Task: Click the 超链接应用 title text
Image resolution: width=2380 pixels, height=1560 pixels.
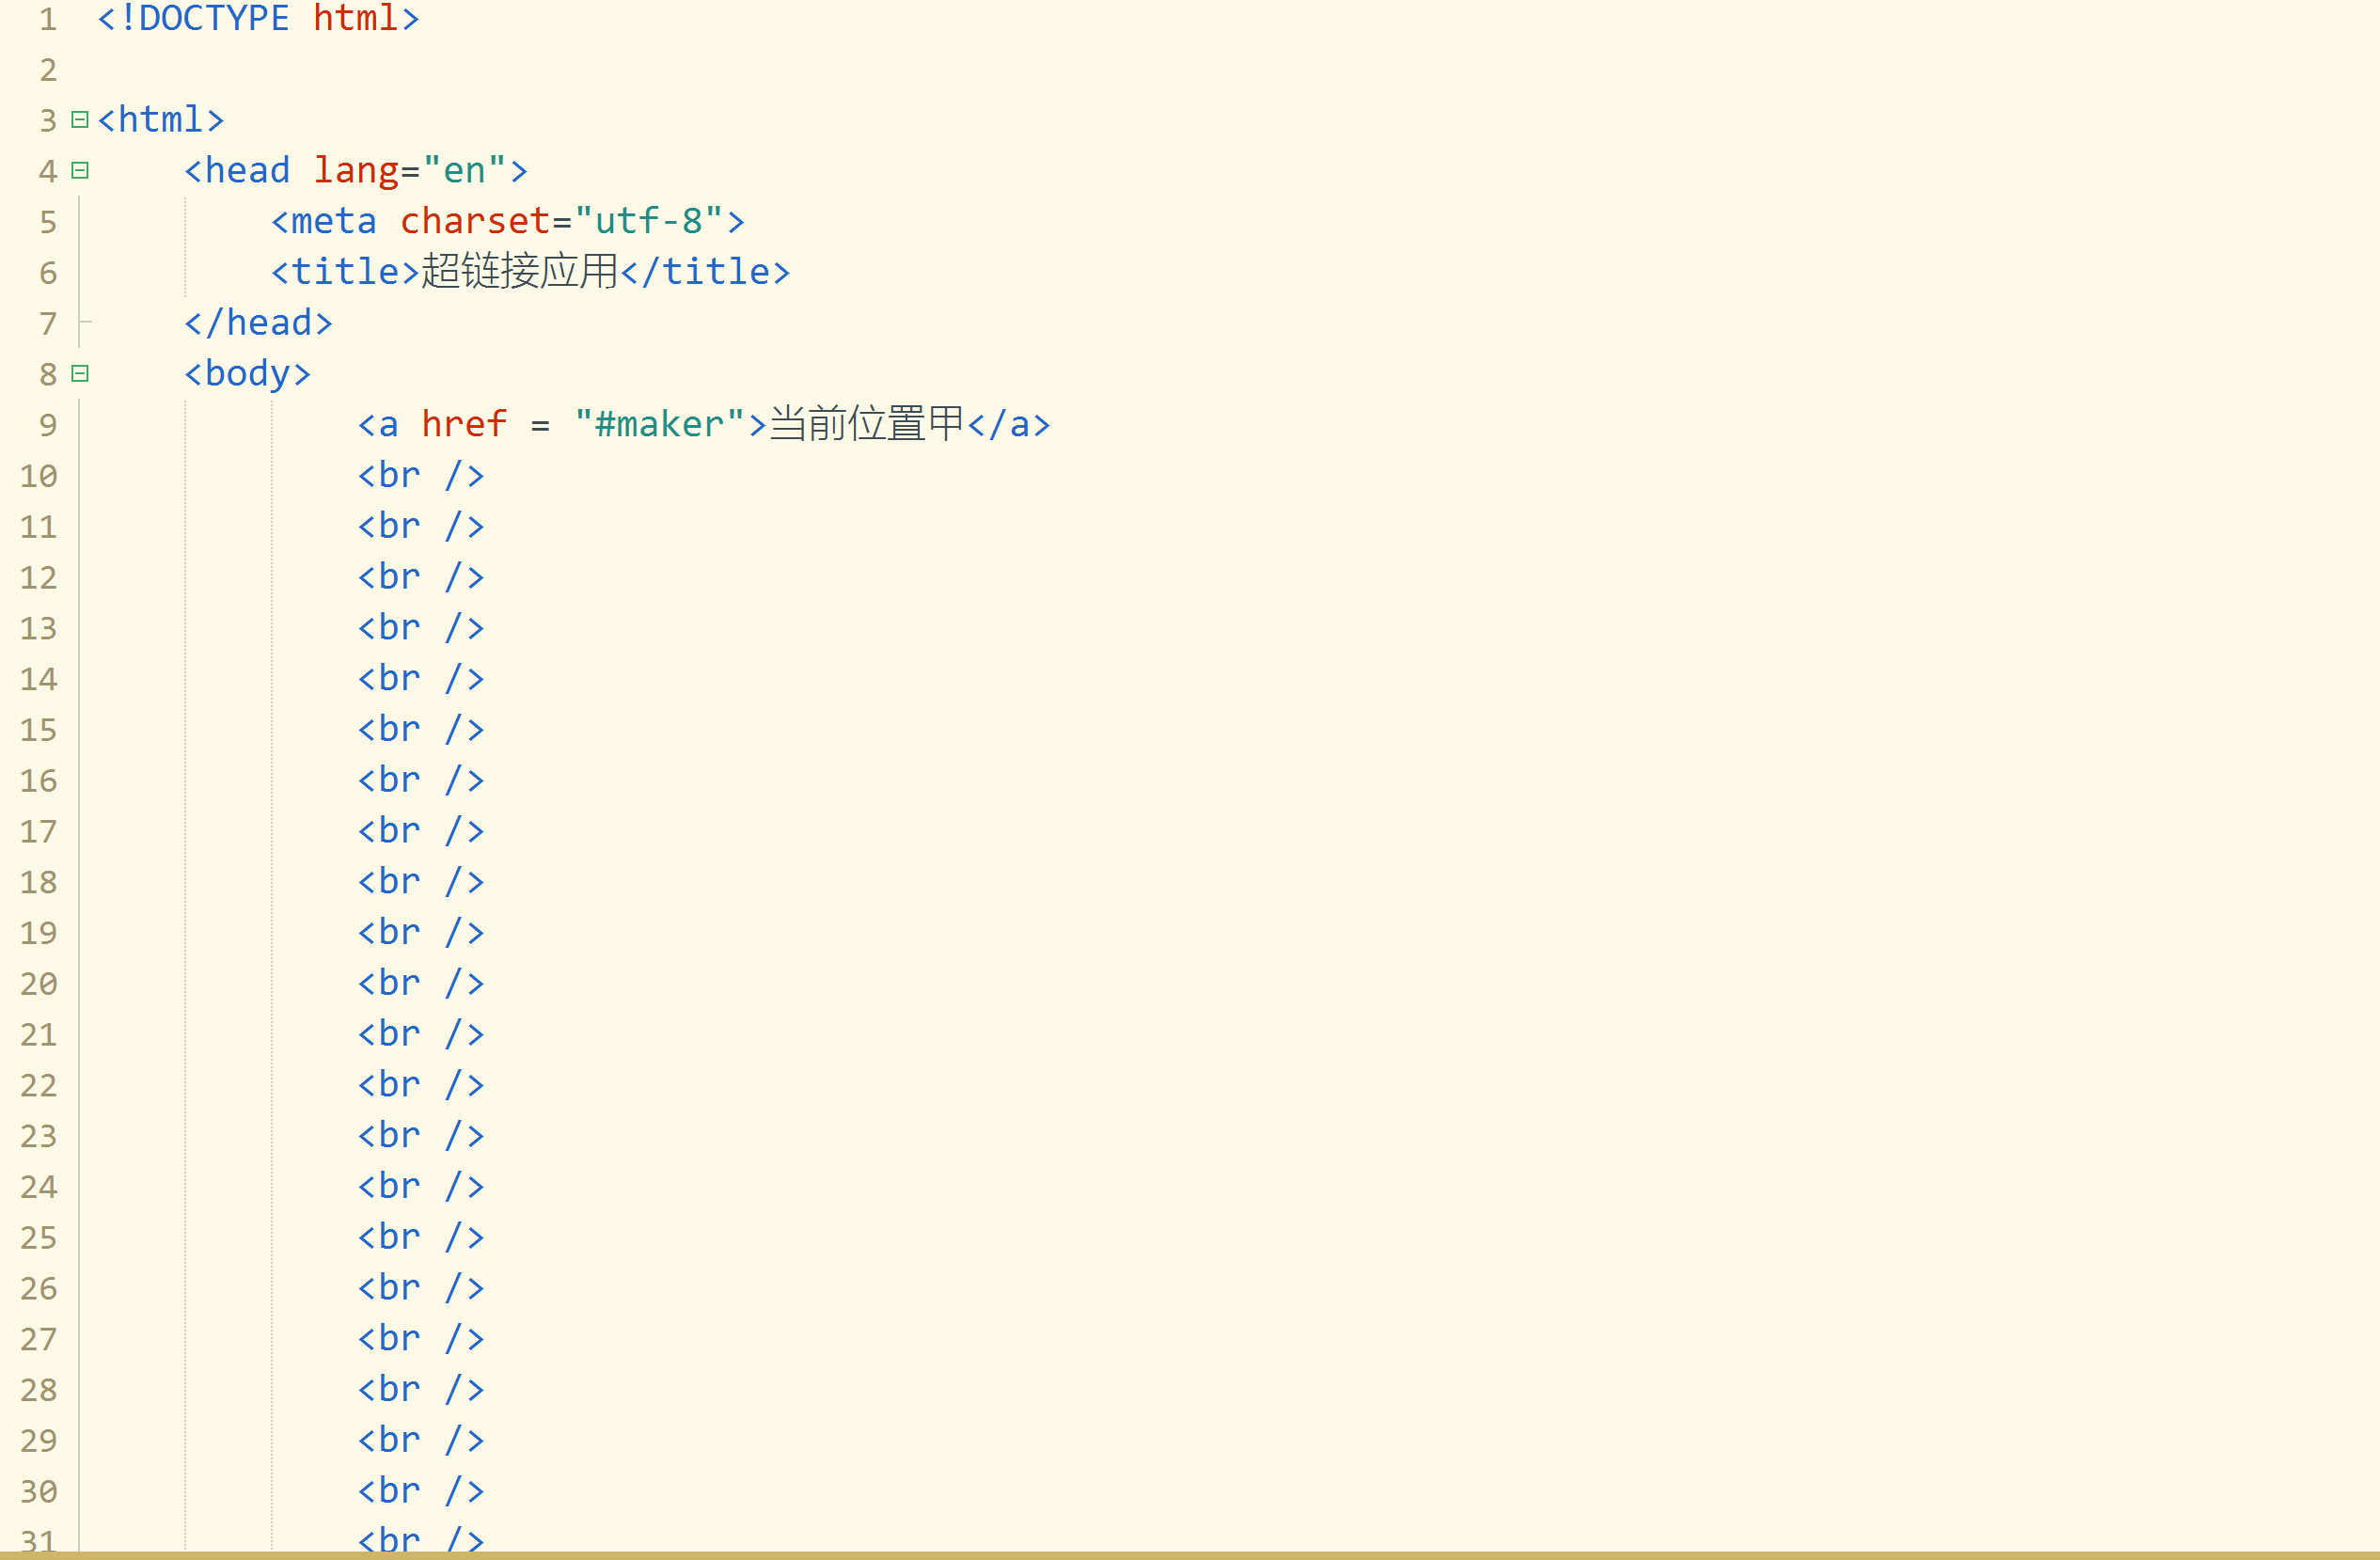Action: coord(520,272)
